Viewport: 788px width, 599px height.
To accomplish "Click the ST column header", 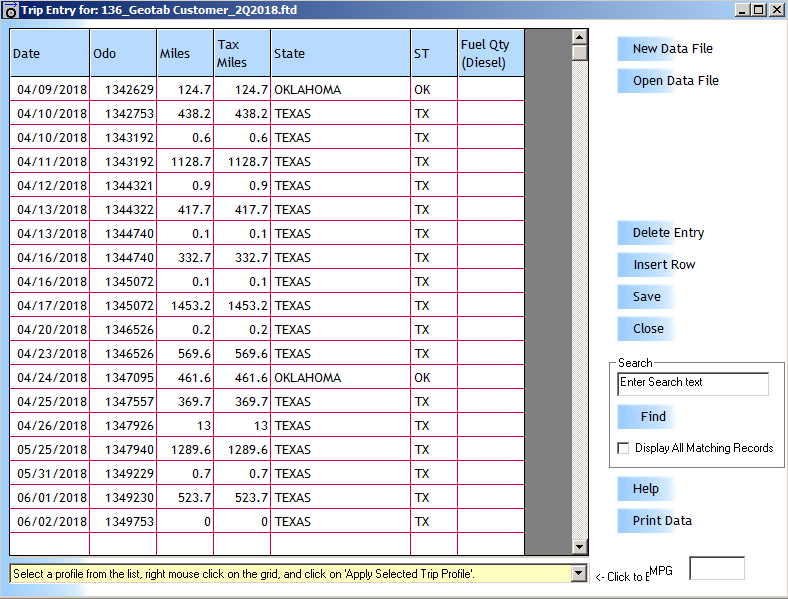I will click(434, 53).
